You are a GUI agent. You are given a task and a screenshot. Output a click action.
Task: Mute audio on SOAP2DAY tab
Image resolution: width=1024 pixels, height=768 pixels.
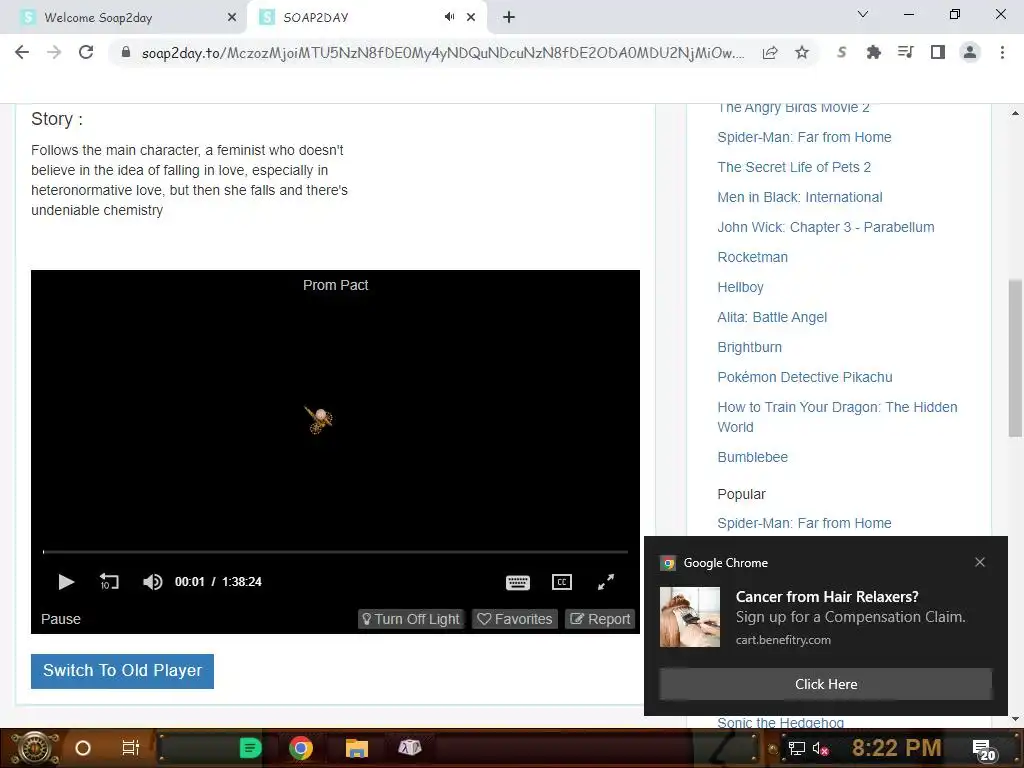(449, 17)
